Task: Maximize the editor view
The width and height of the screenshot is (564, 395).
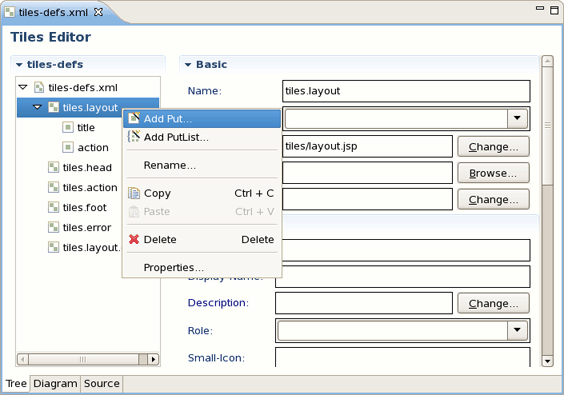Action: coord(554,10)
